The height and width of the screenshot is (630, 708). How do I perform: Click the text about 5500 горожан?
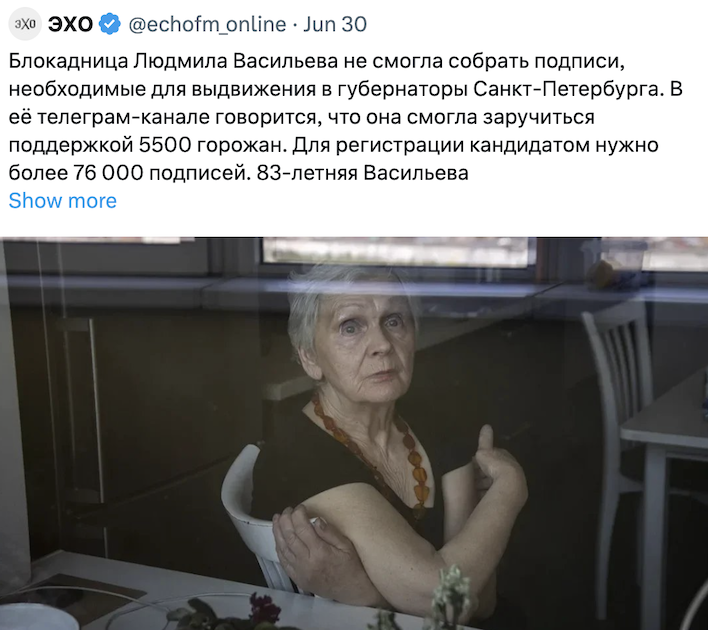point(213,145)
